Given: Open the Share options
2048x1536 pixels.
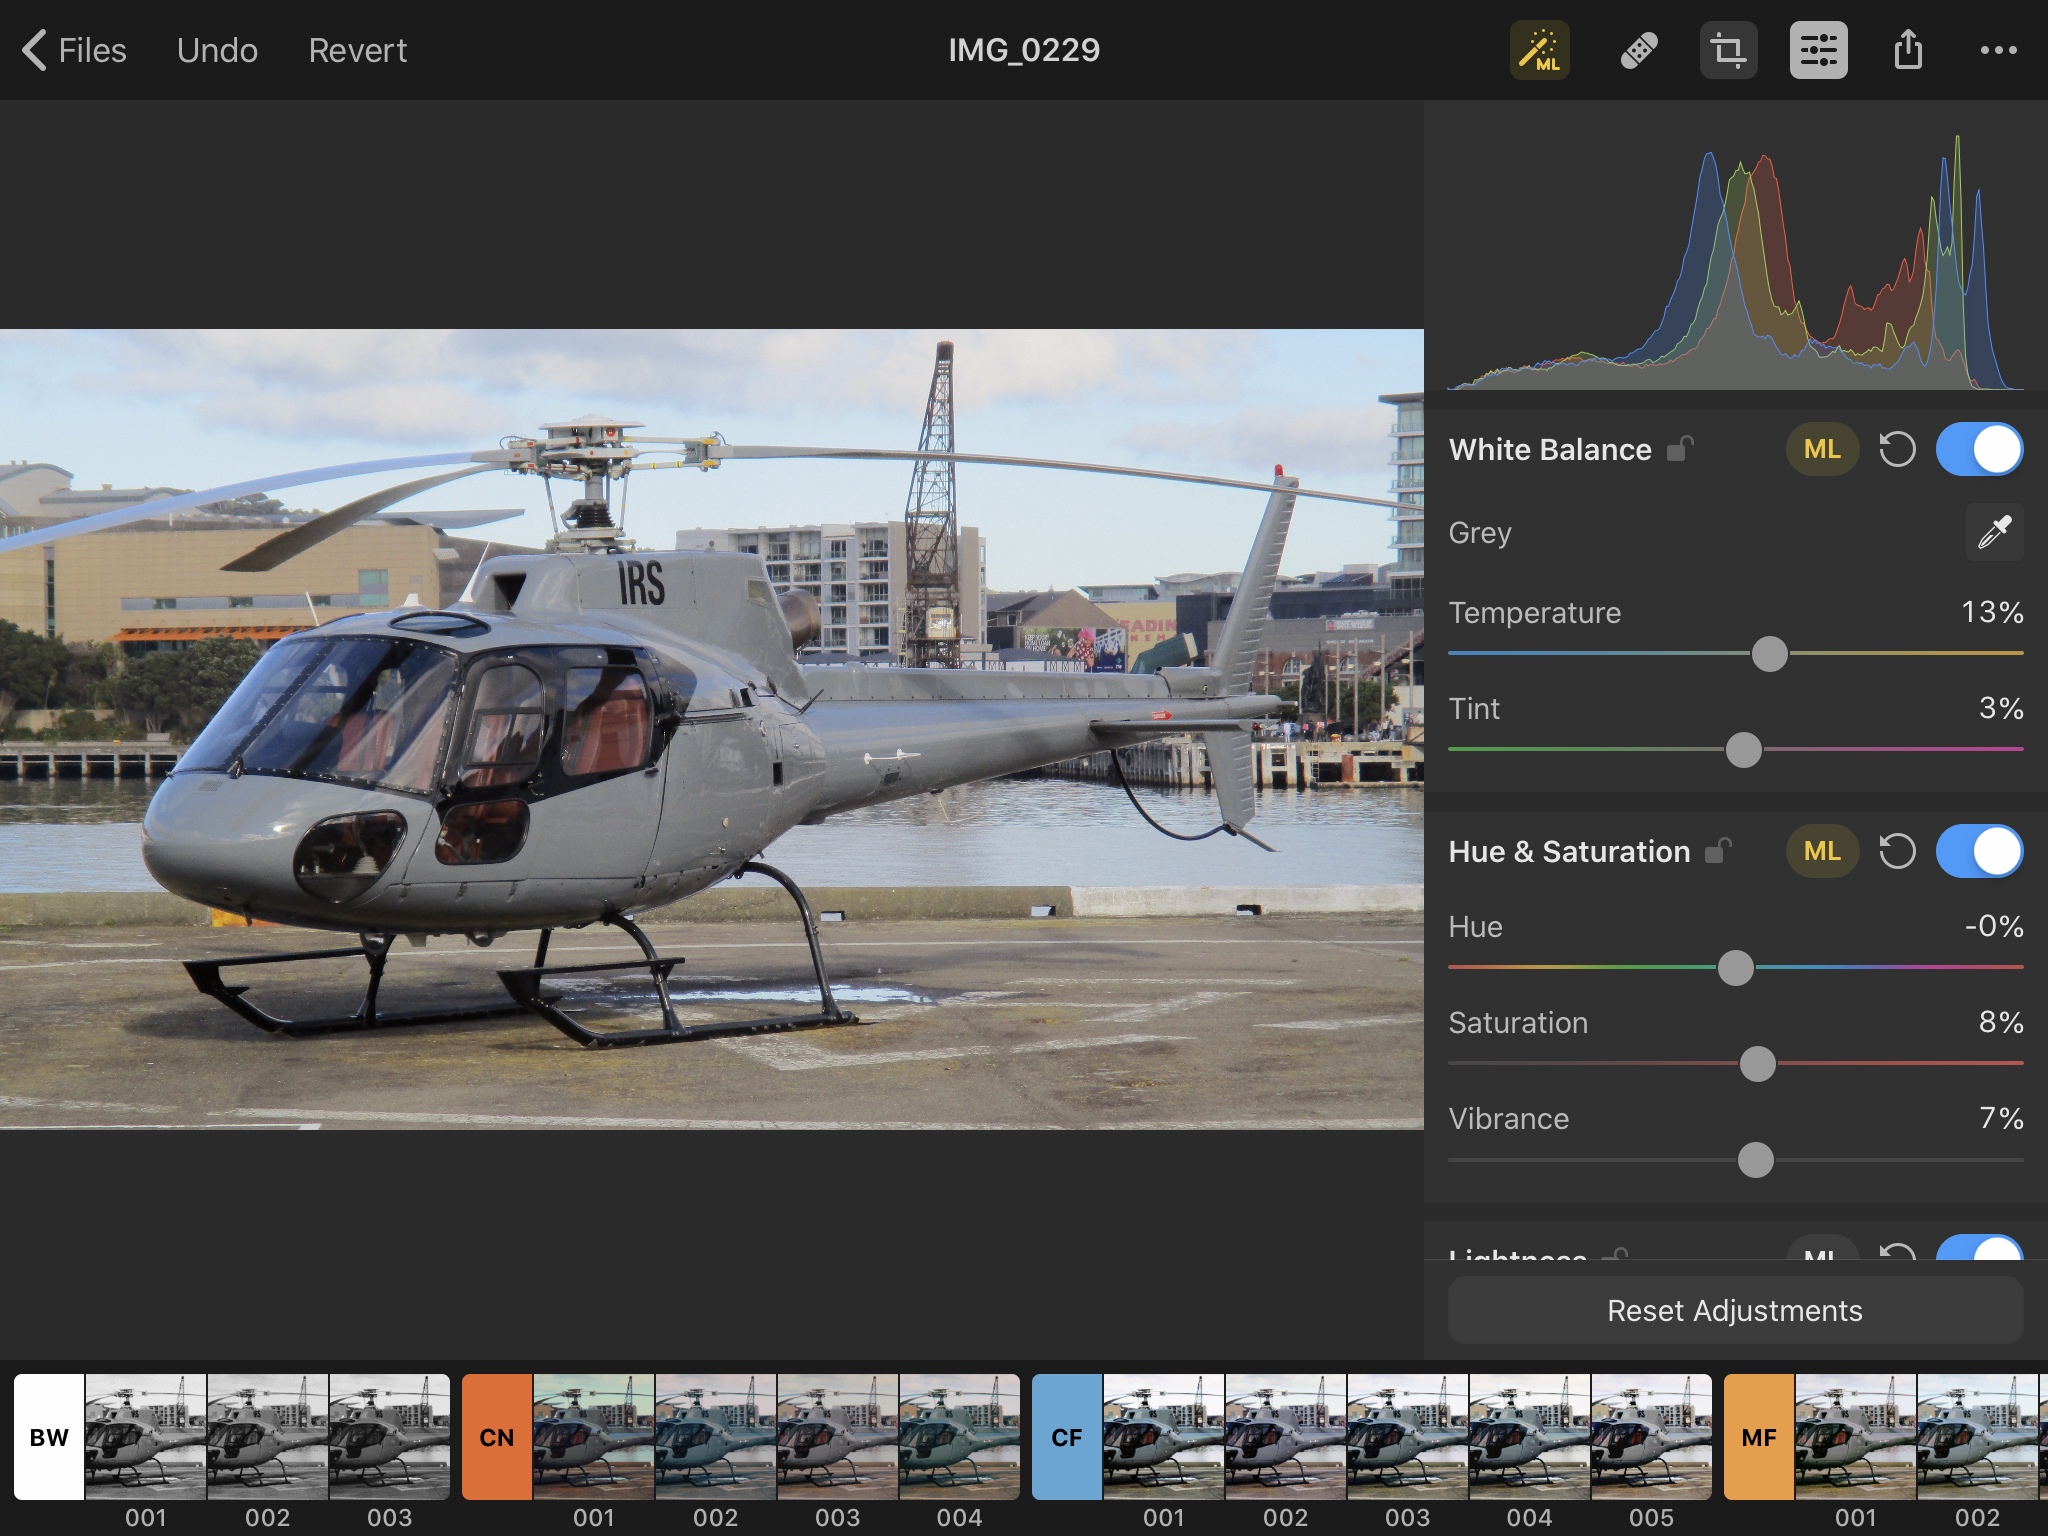Looking at the screenshot, I should click(x=1907, y=49).
